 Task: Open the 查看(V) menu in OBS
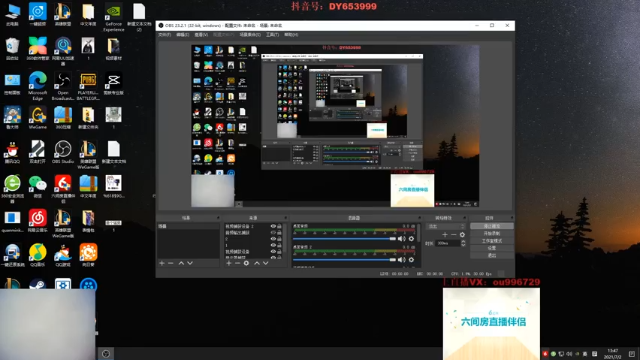(201, 35)
